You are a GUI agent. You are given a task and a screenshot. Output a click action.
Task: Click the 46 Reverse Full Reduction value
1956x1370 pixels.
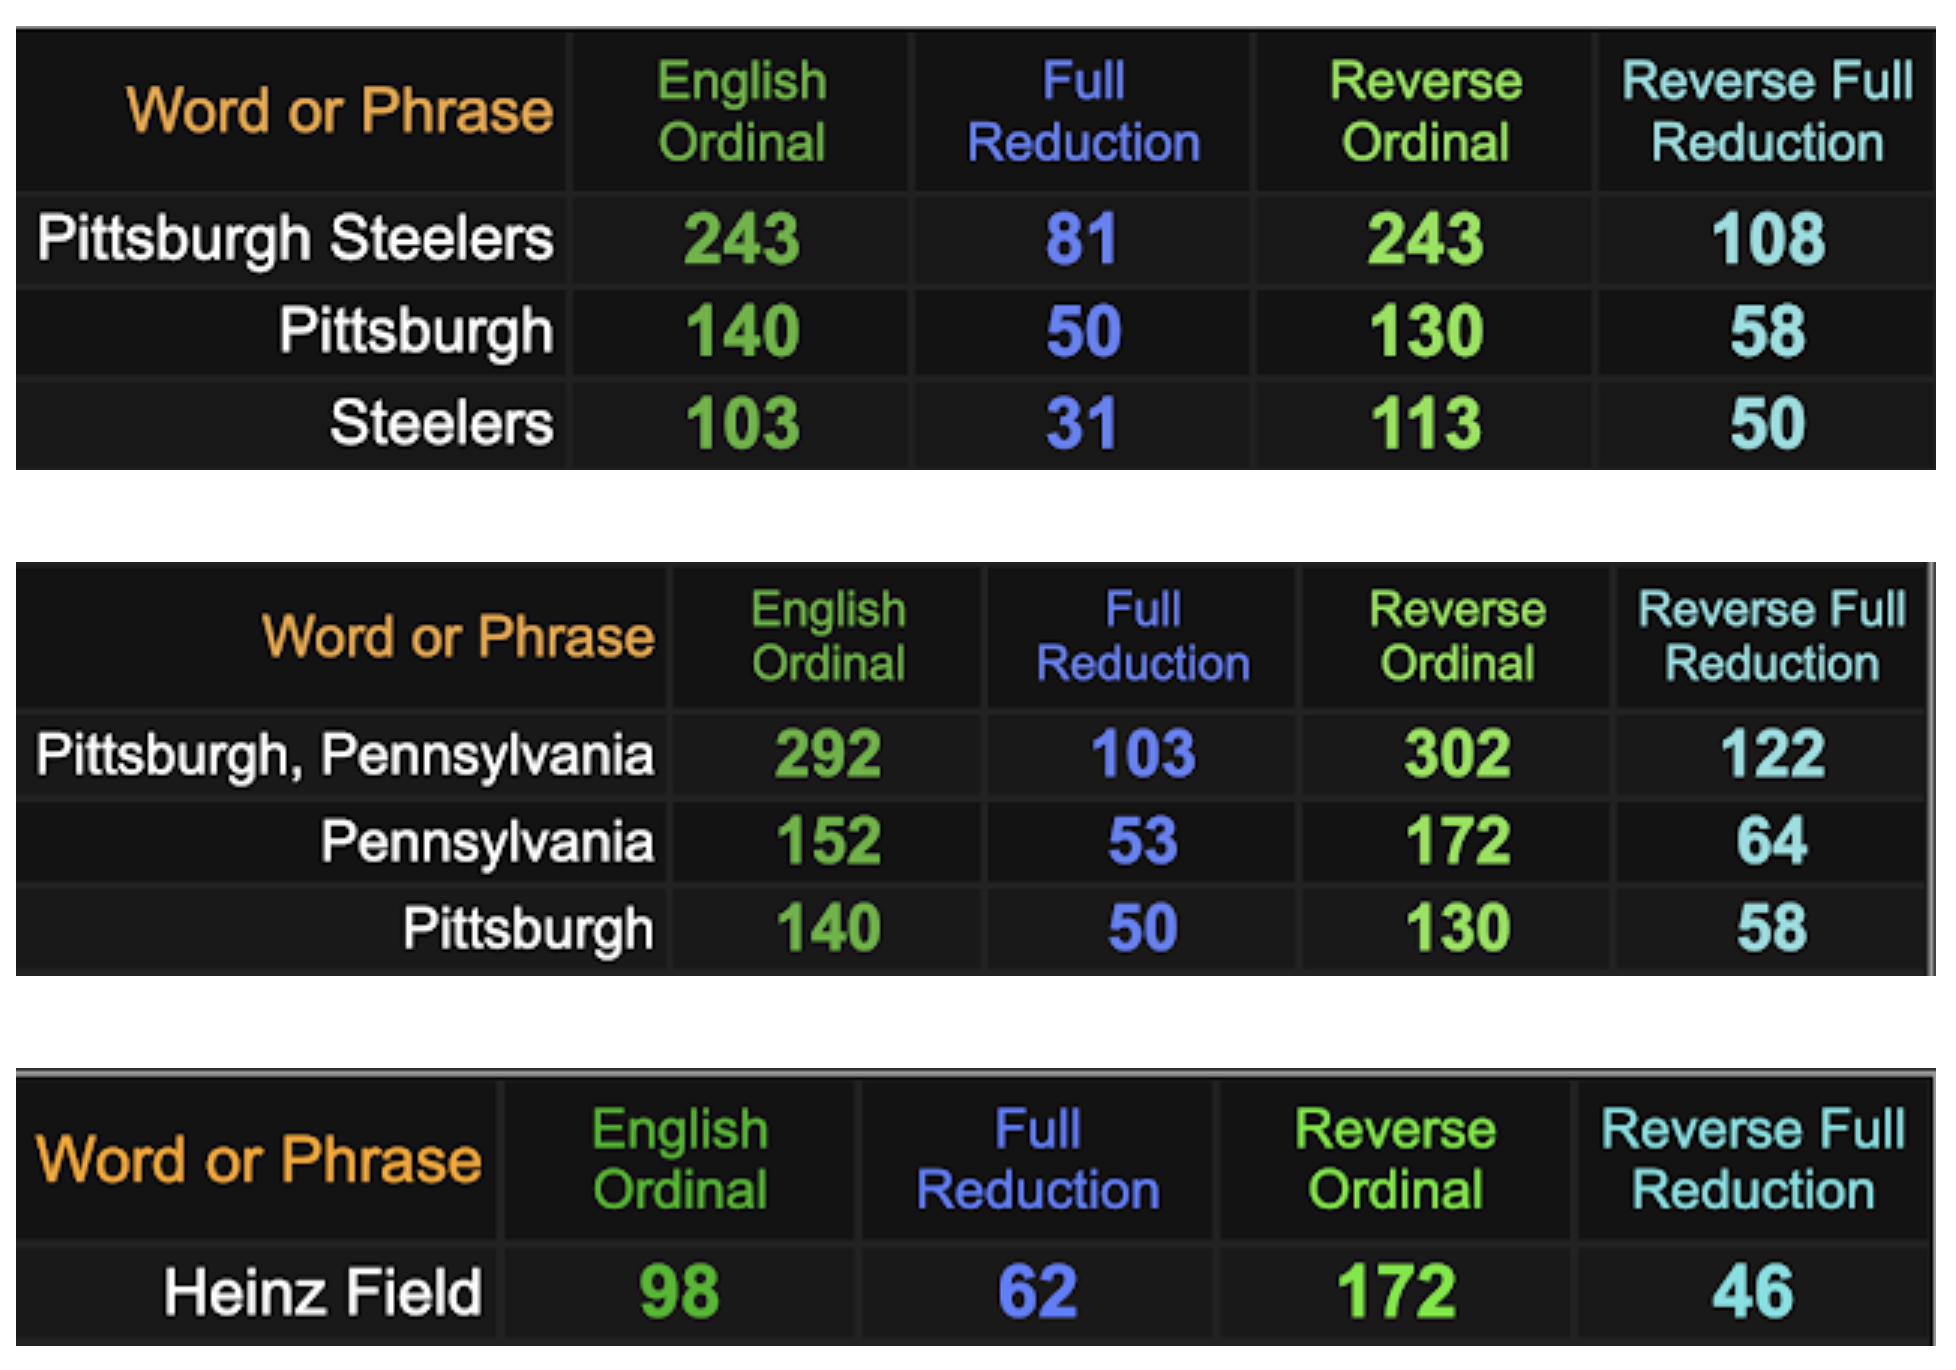1753,1292
